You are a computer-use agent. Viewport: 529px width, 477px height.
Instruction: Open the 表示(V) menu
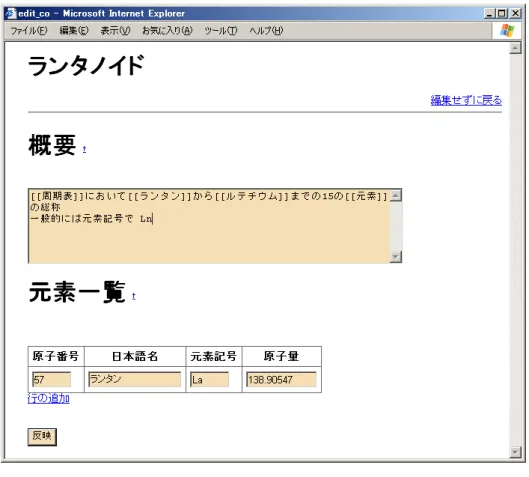(115, 31)
